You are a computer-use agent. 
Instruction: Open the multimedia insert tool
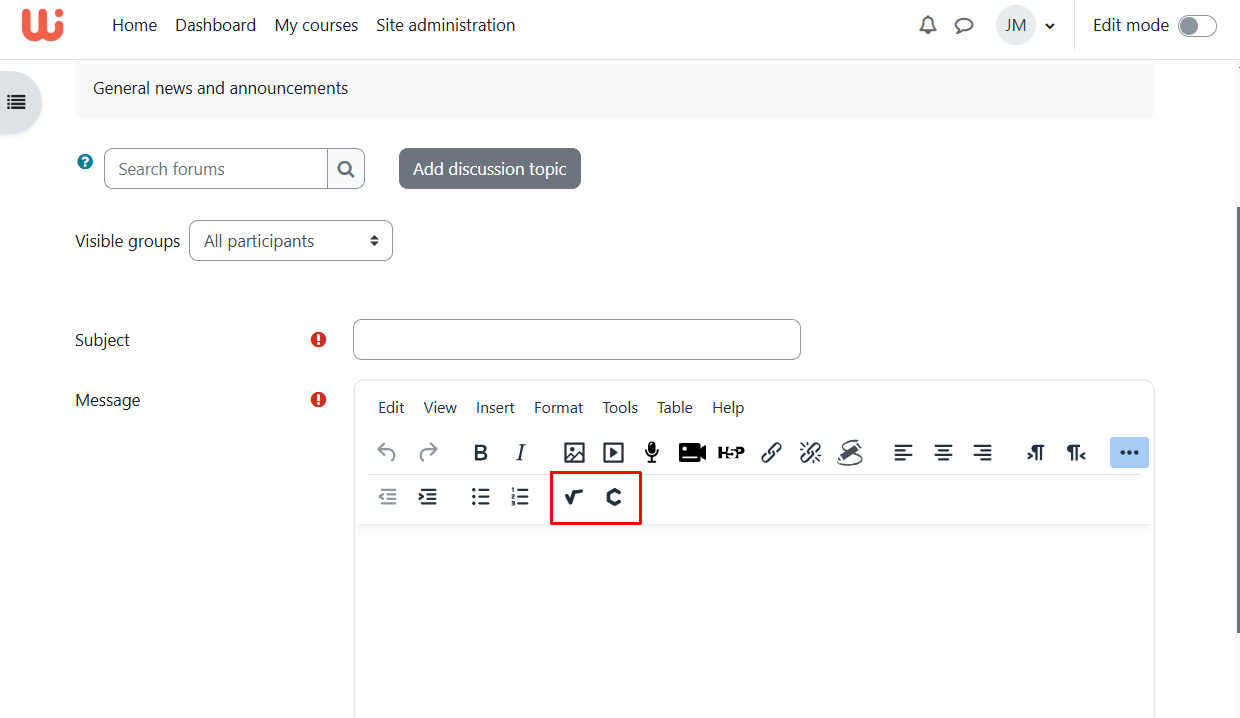[x=613, y=453]
